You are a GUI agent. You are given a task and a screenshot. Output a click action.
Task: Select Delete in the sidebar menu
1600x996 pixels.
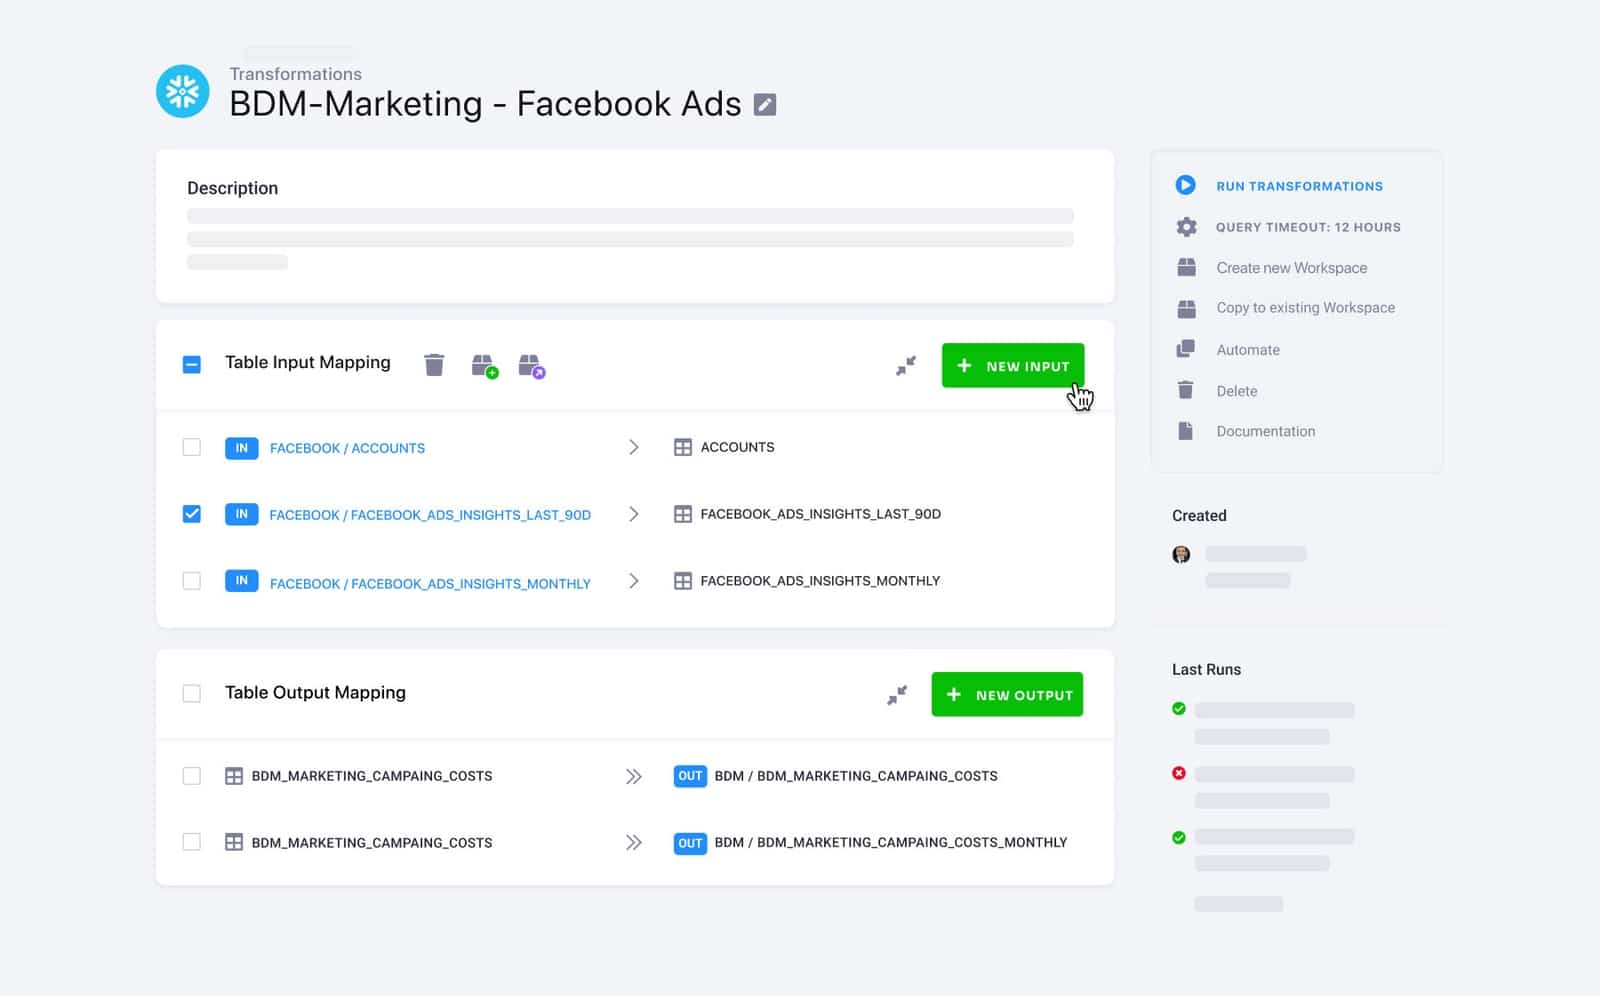1236,390
